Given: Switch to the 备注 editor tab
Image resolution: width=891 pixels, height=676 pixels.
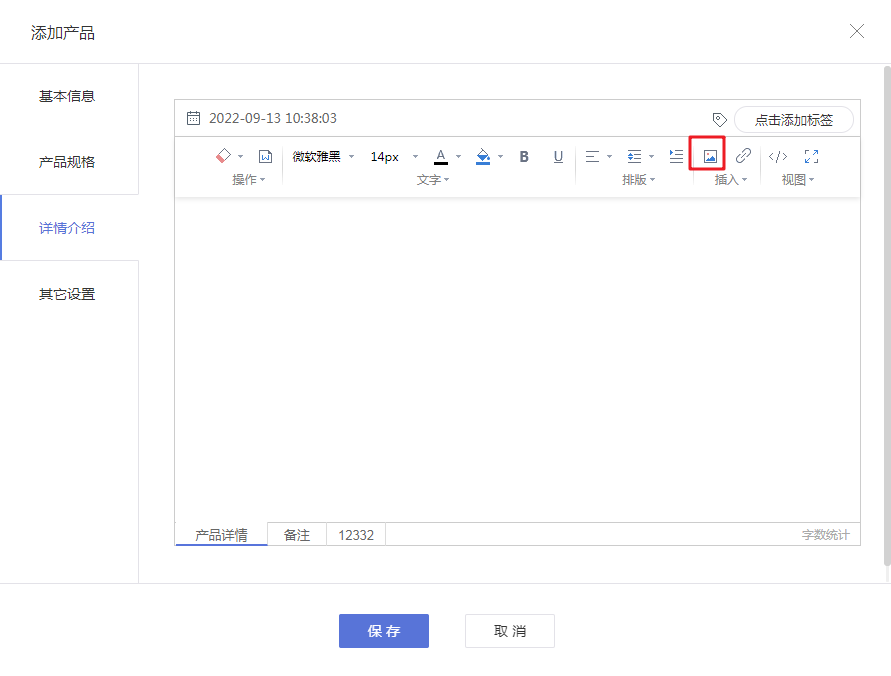Looking at the screenshot, I should [297, 535].
